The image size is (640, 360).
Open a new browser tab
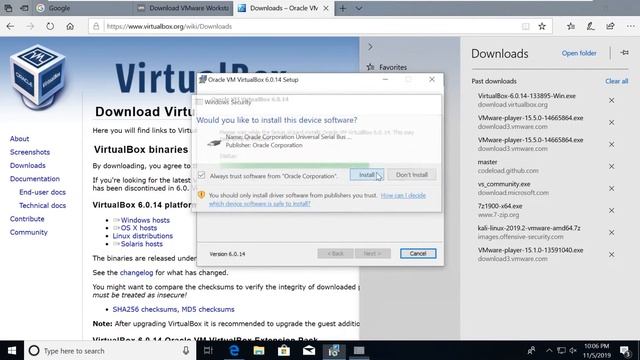click(342, 8)
